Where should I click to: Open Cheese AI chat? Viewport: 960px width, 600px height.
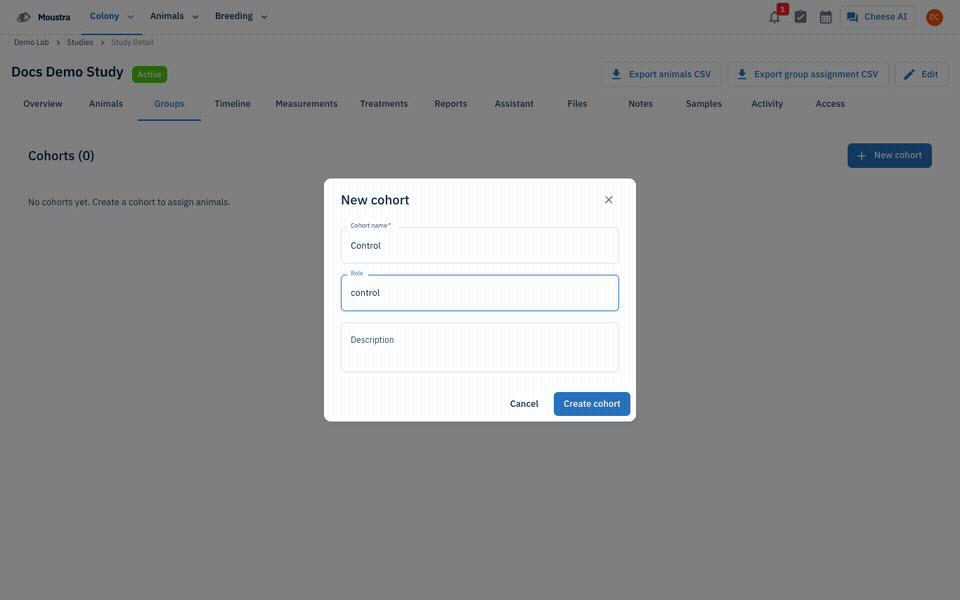877,17
